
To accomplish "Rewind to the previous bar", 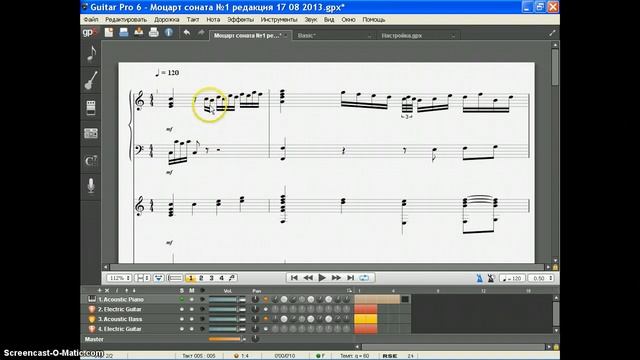I will pos(308,278).
